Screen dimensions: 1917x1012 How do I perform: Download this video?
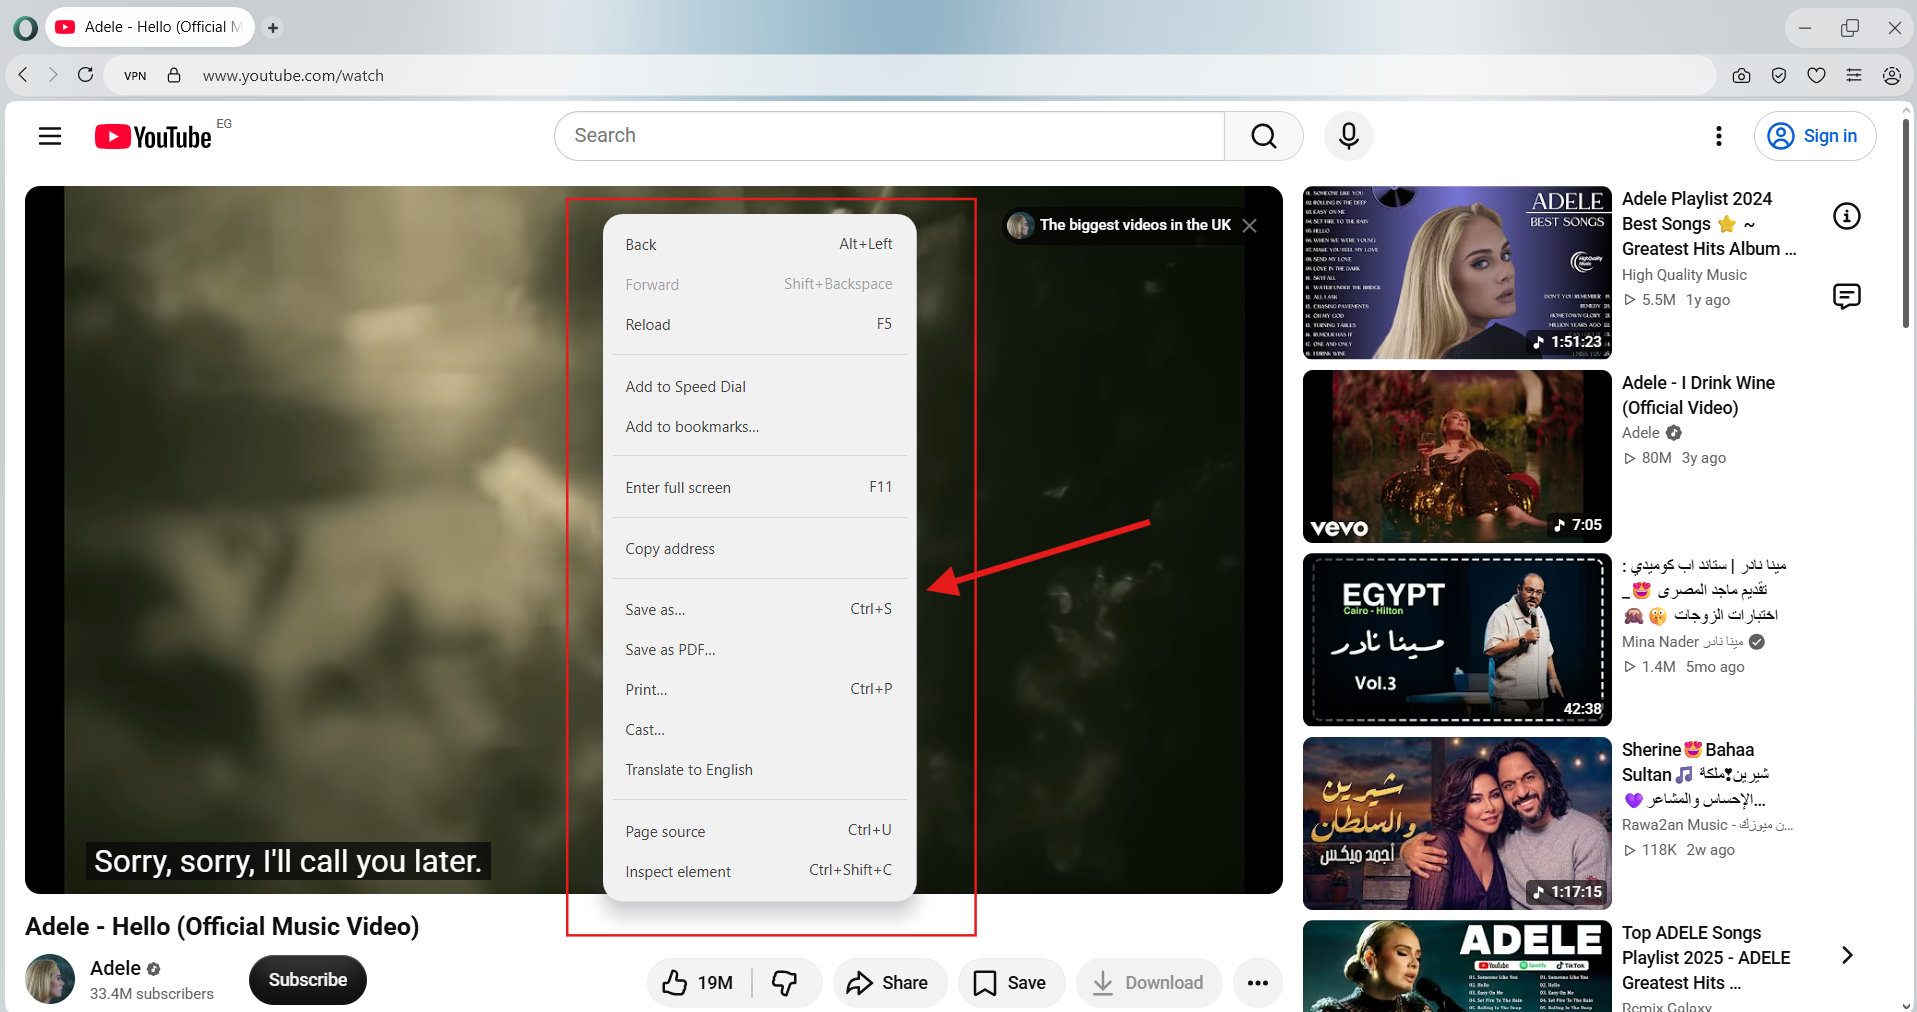(x=1149, y=983)
